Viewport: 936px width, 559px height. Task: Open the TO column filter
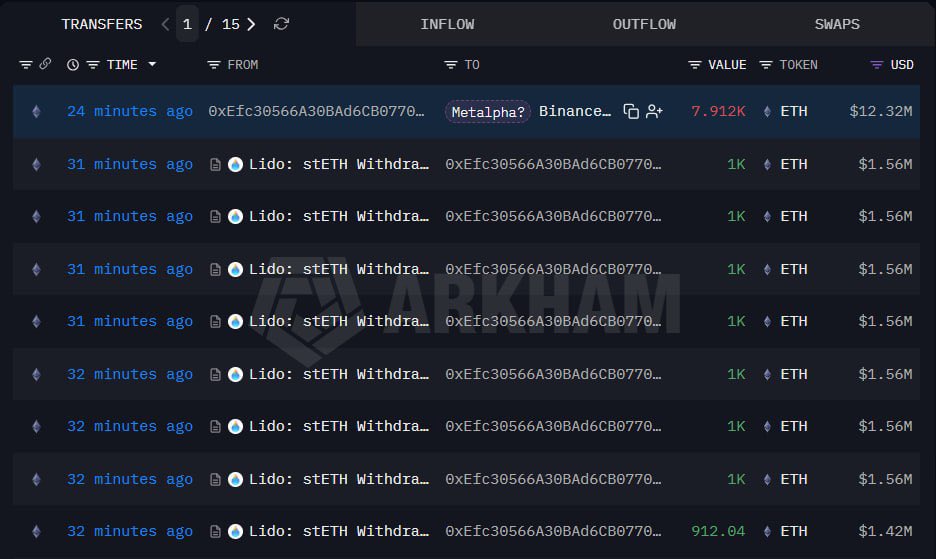[x=451, y=64]
